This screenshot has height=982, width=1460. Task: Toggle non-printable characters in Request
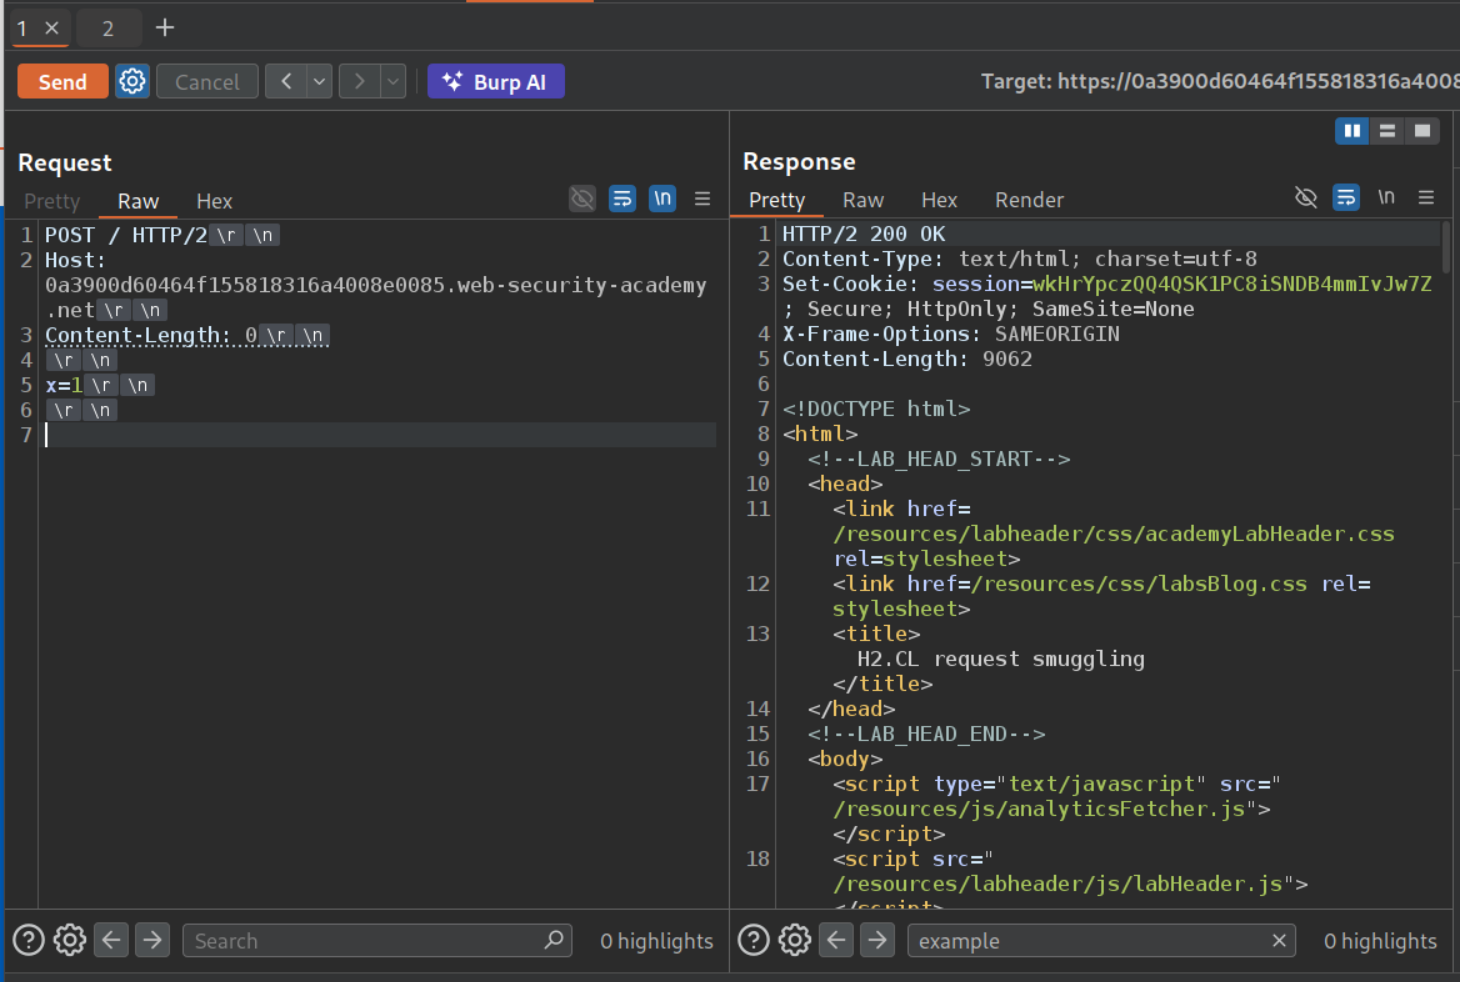point(662,199)
